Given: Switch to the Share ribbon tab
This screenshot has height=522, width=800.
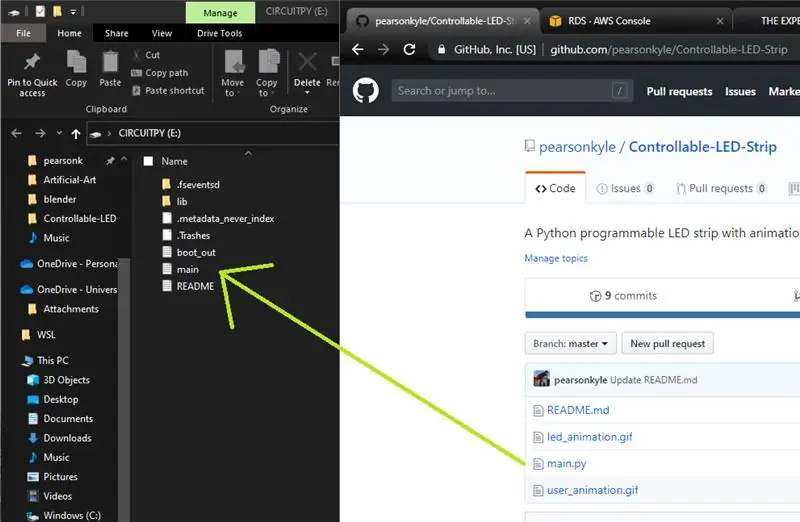Looking at the screenshot, I should pyautogui.click(x=116, y=33).
